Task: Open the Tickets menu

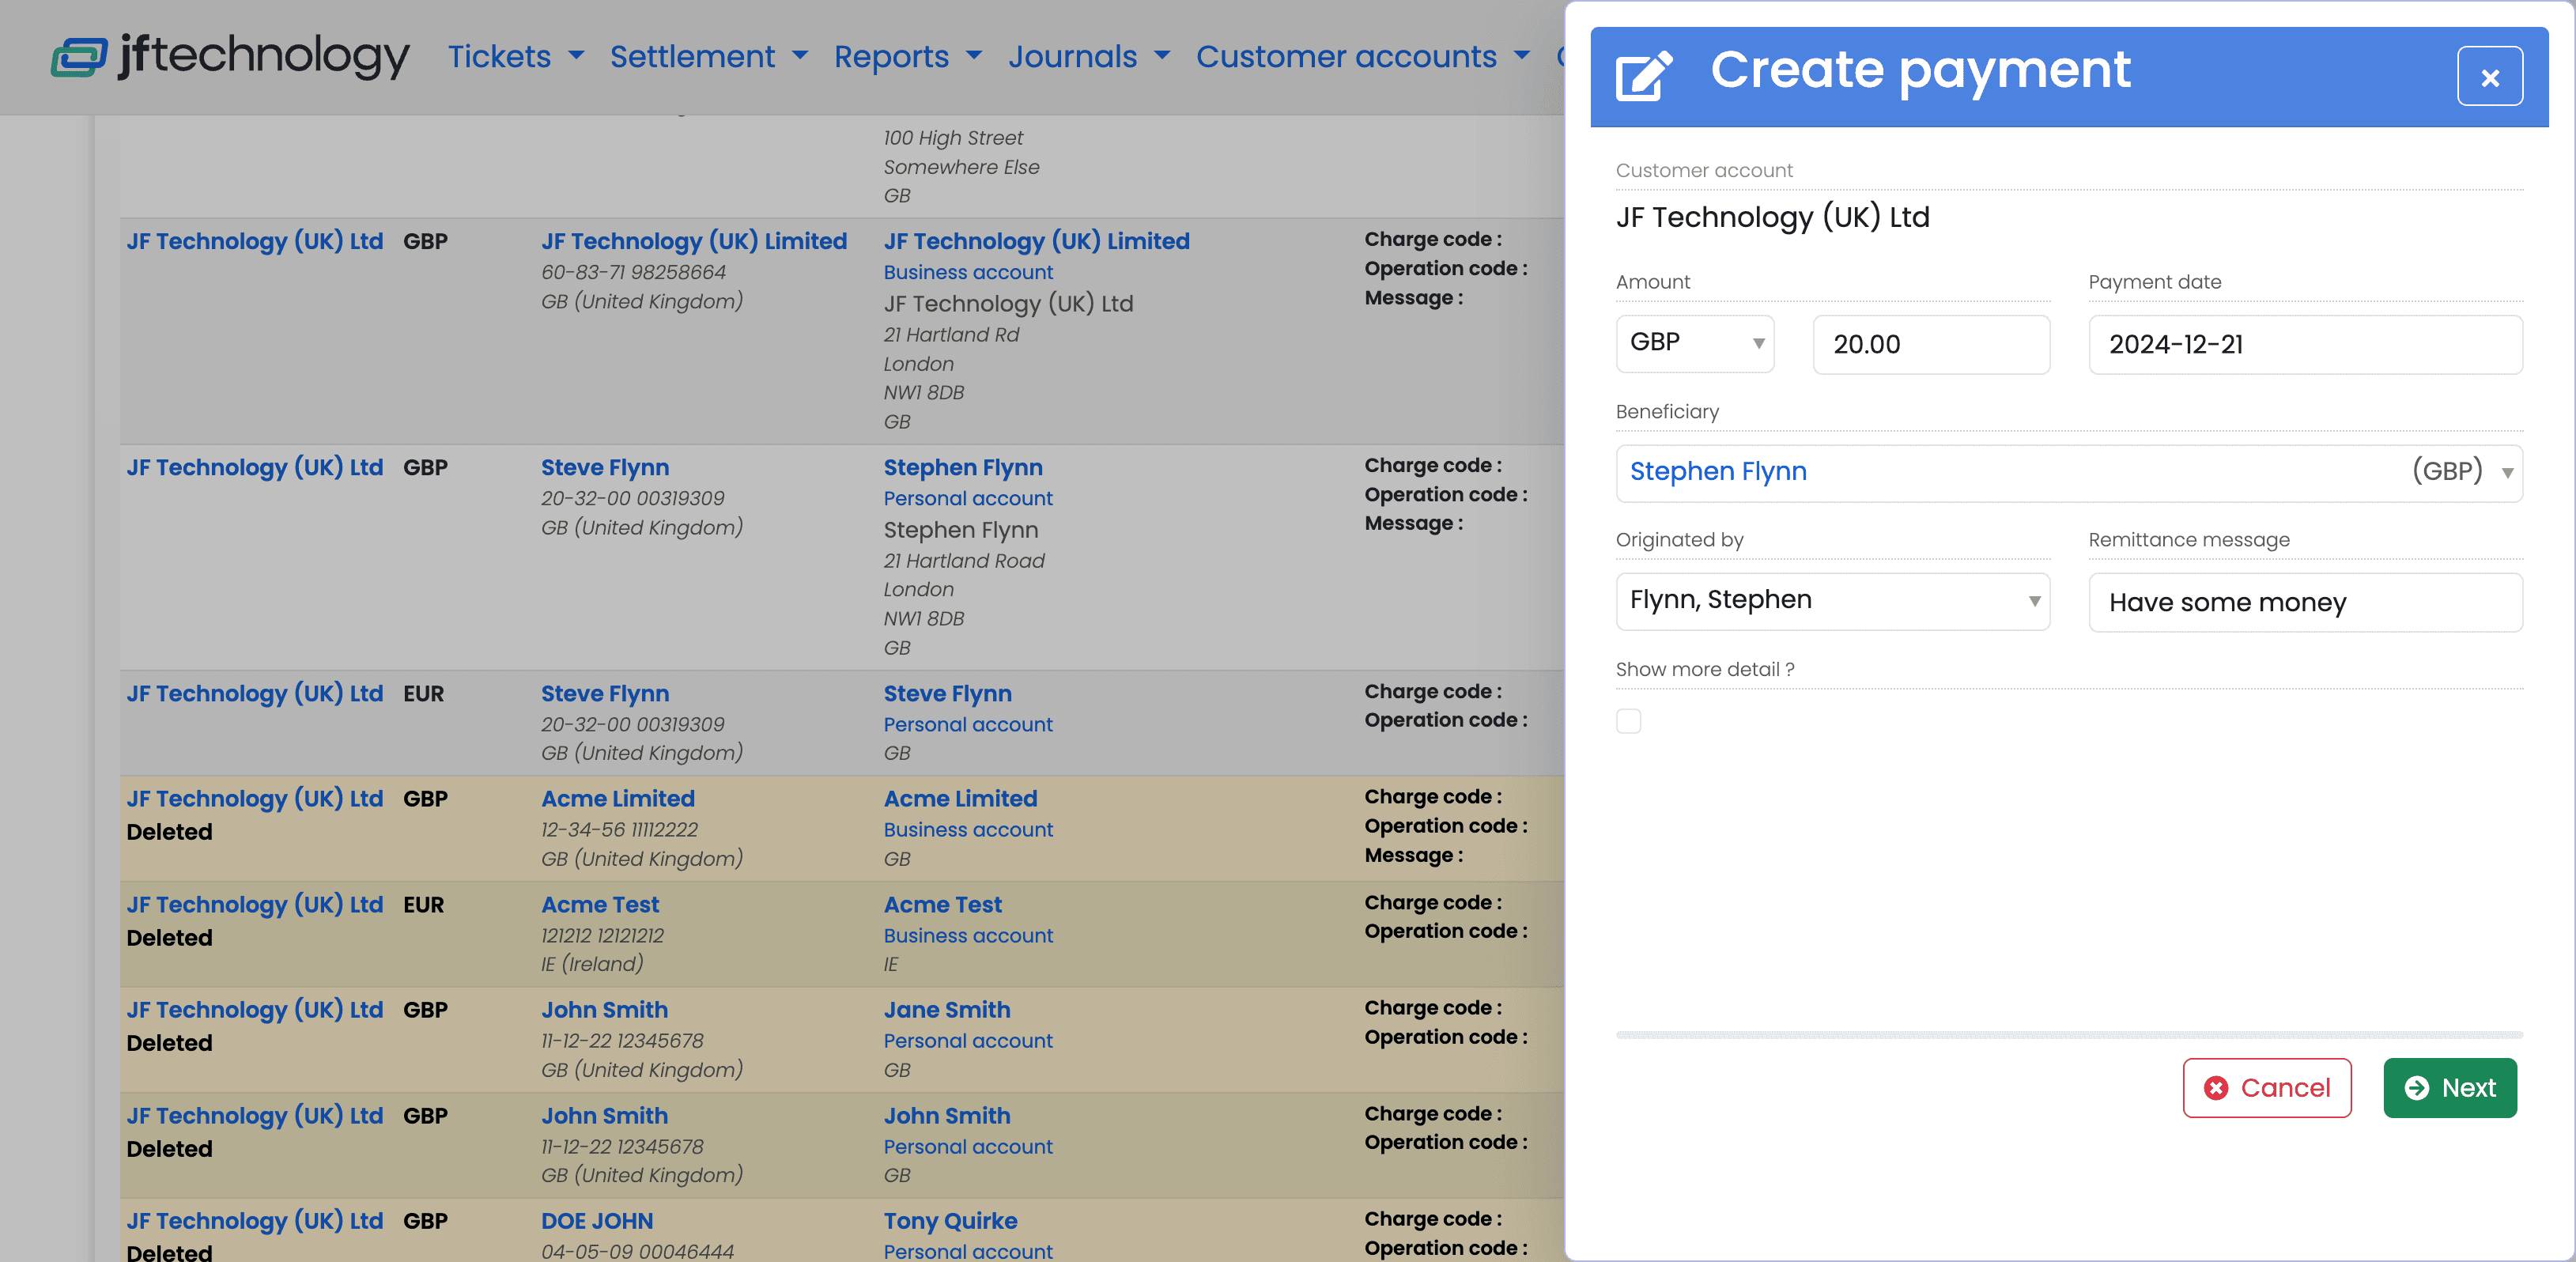Action: click(x=515, y=57)
